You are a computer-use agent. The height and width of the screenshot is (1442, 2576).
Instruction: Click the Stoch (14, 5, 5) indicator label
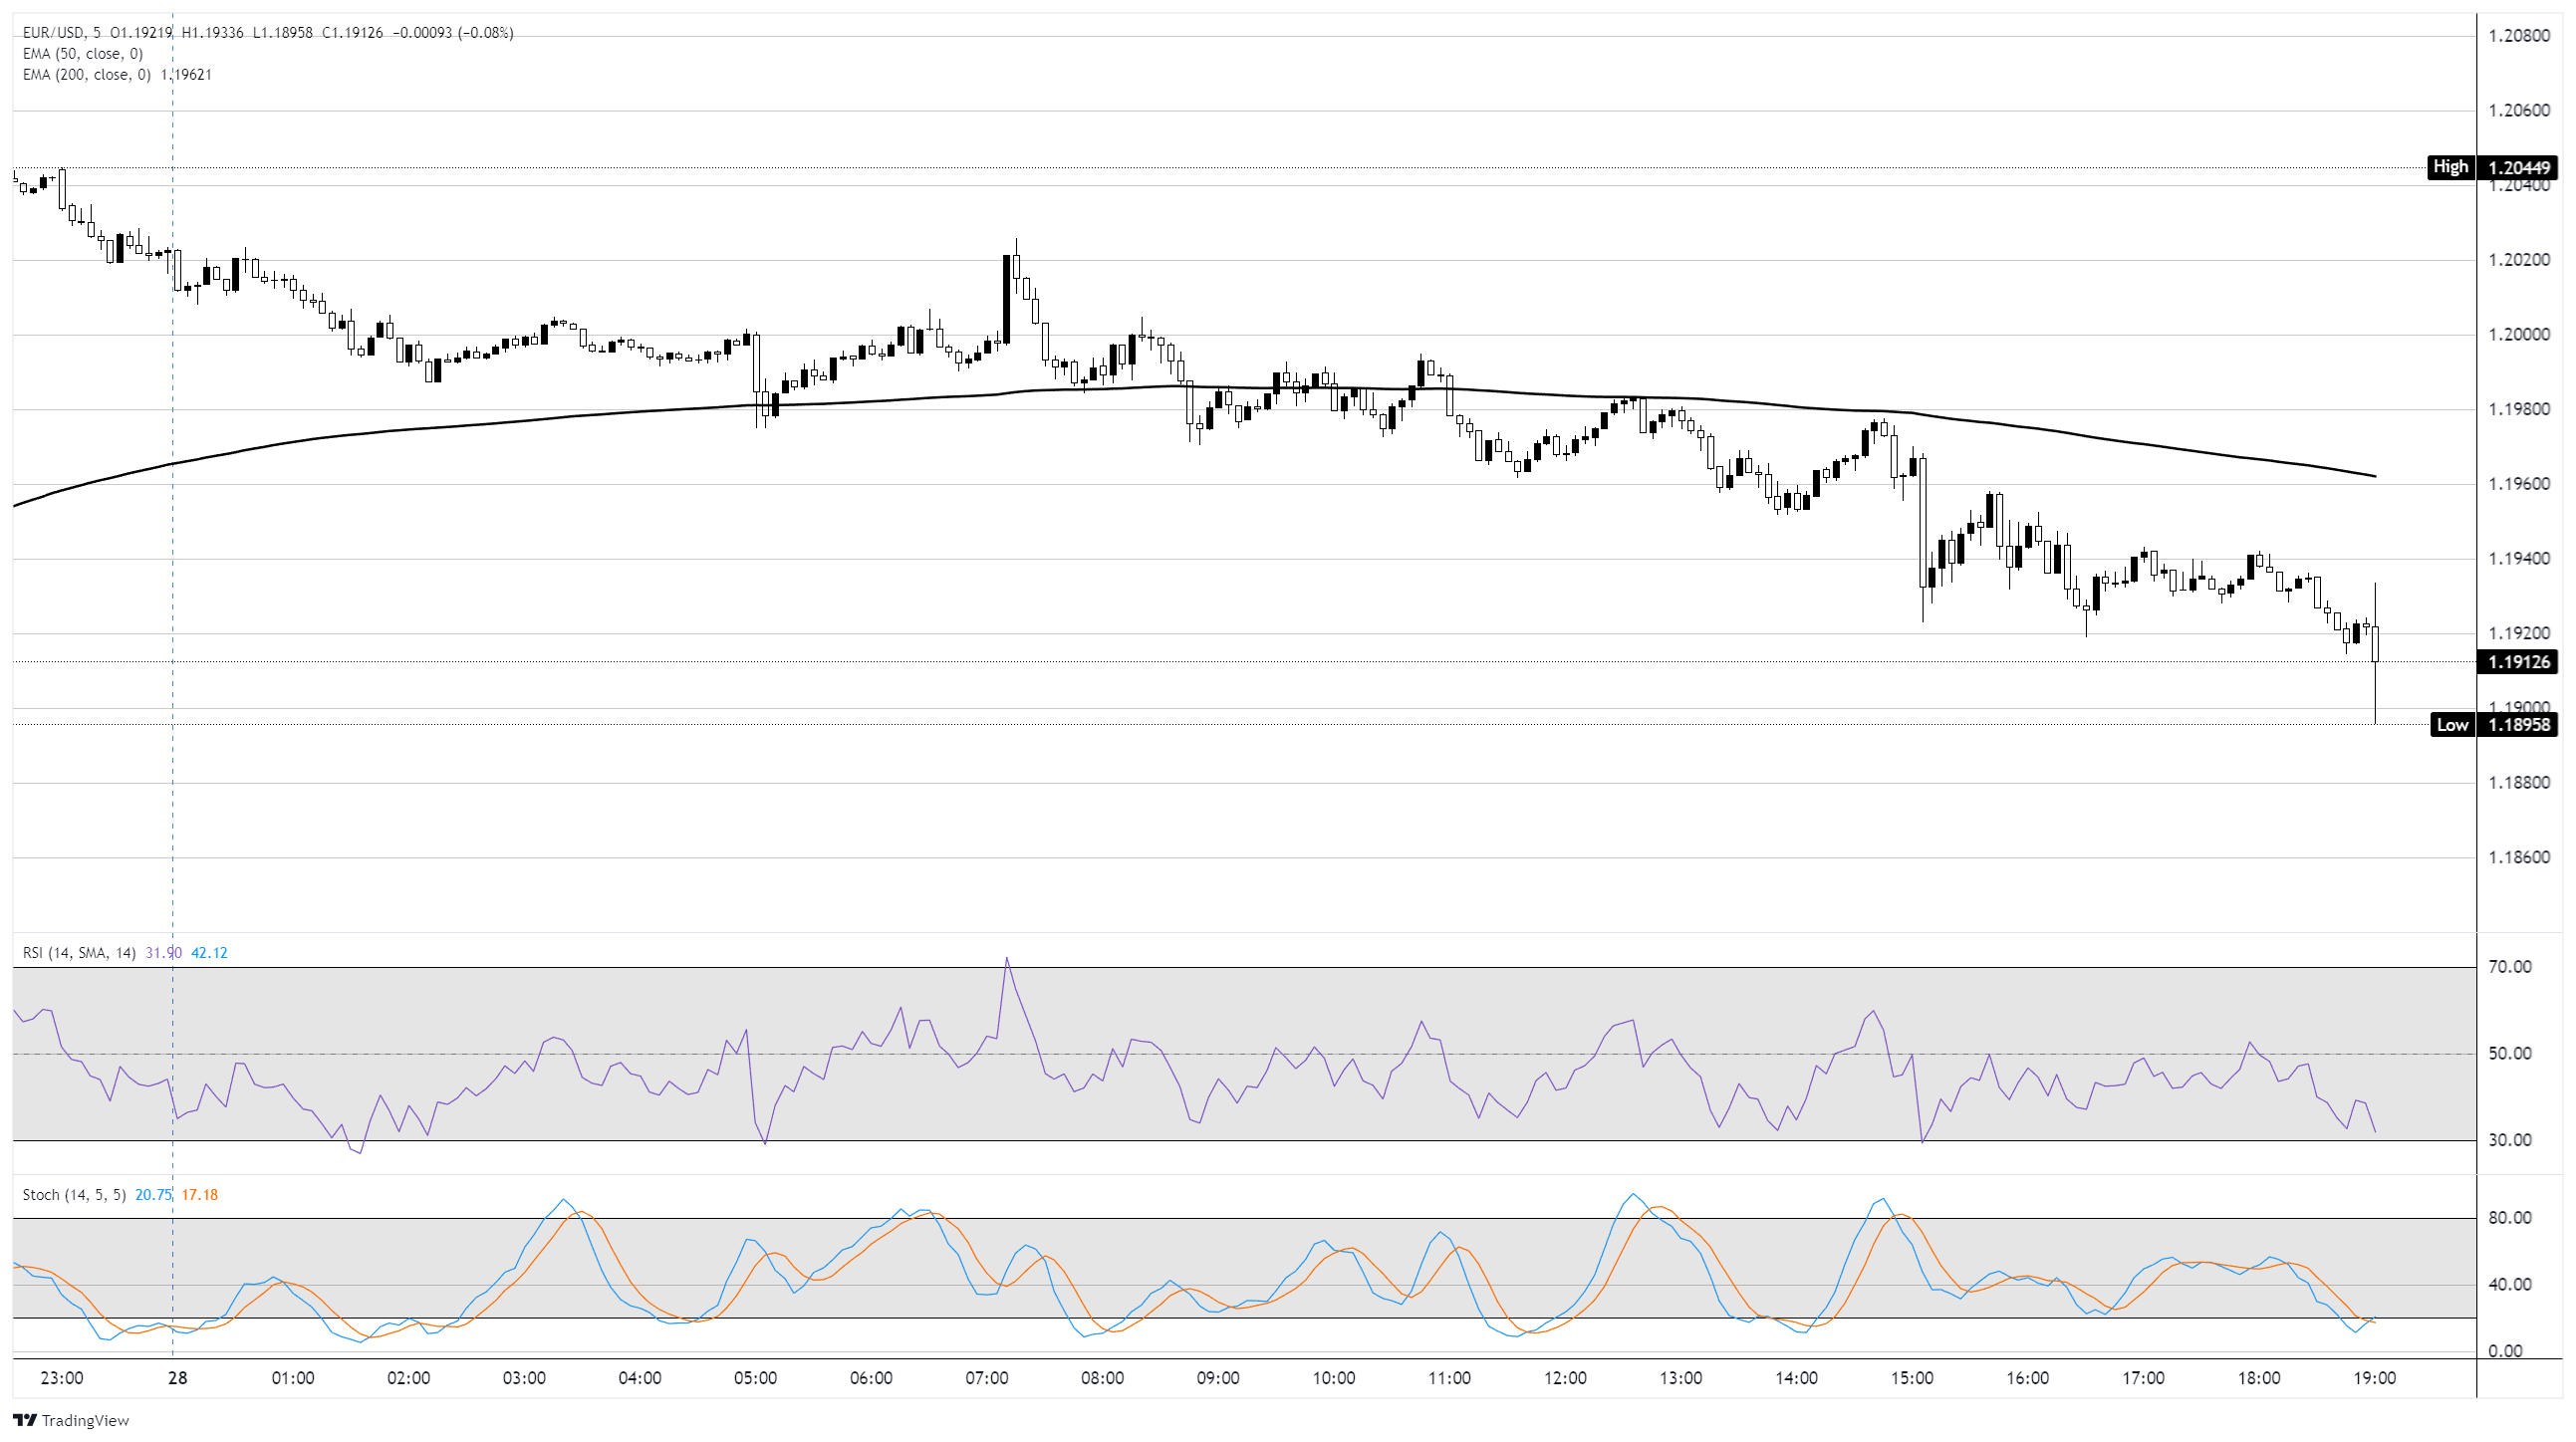coord(74,1195)
